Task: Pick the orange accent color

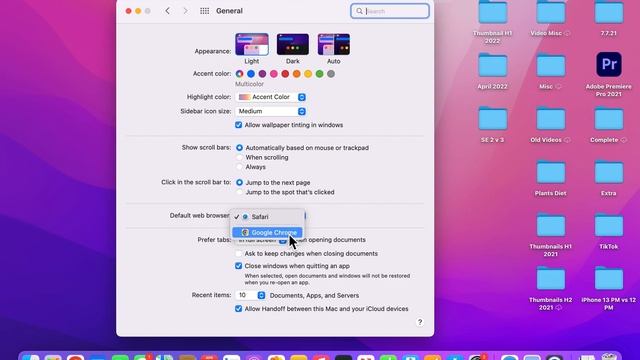Action: coord(296,74)
